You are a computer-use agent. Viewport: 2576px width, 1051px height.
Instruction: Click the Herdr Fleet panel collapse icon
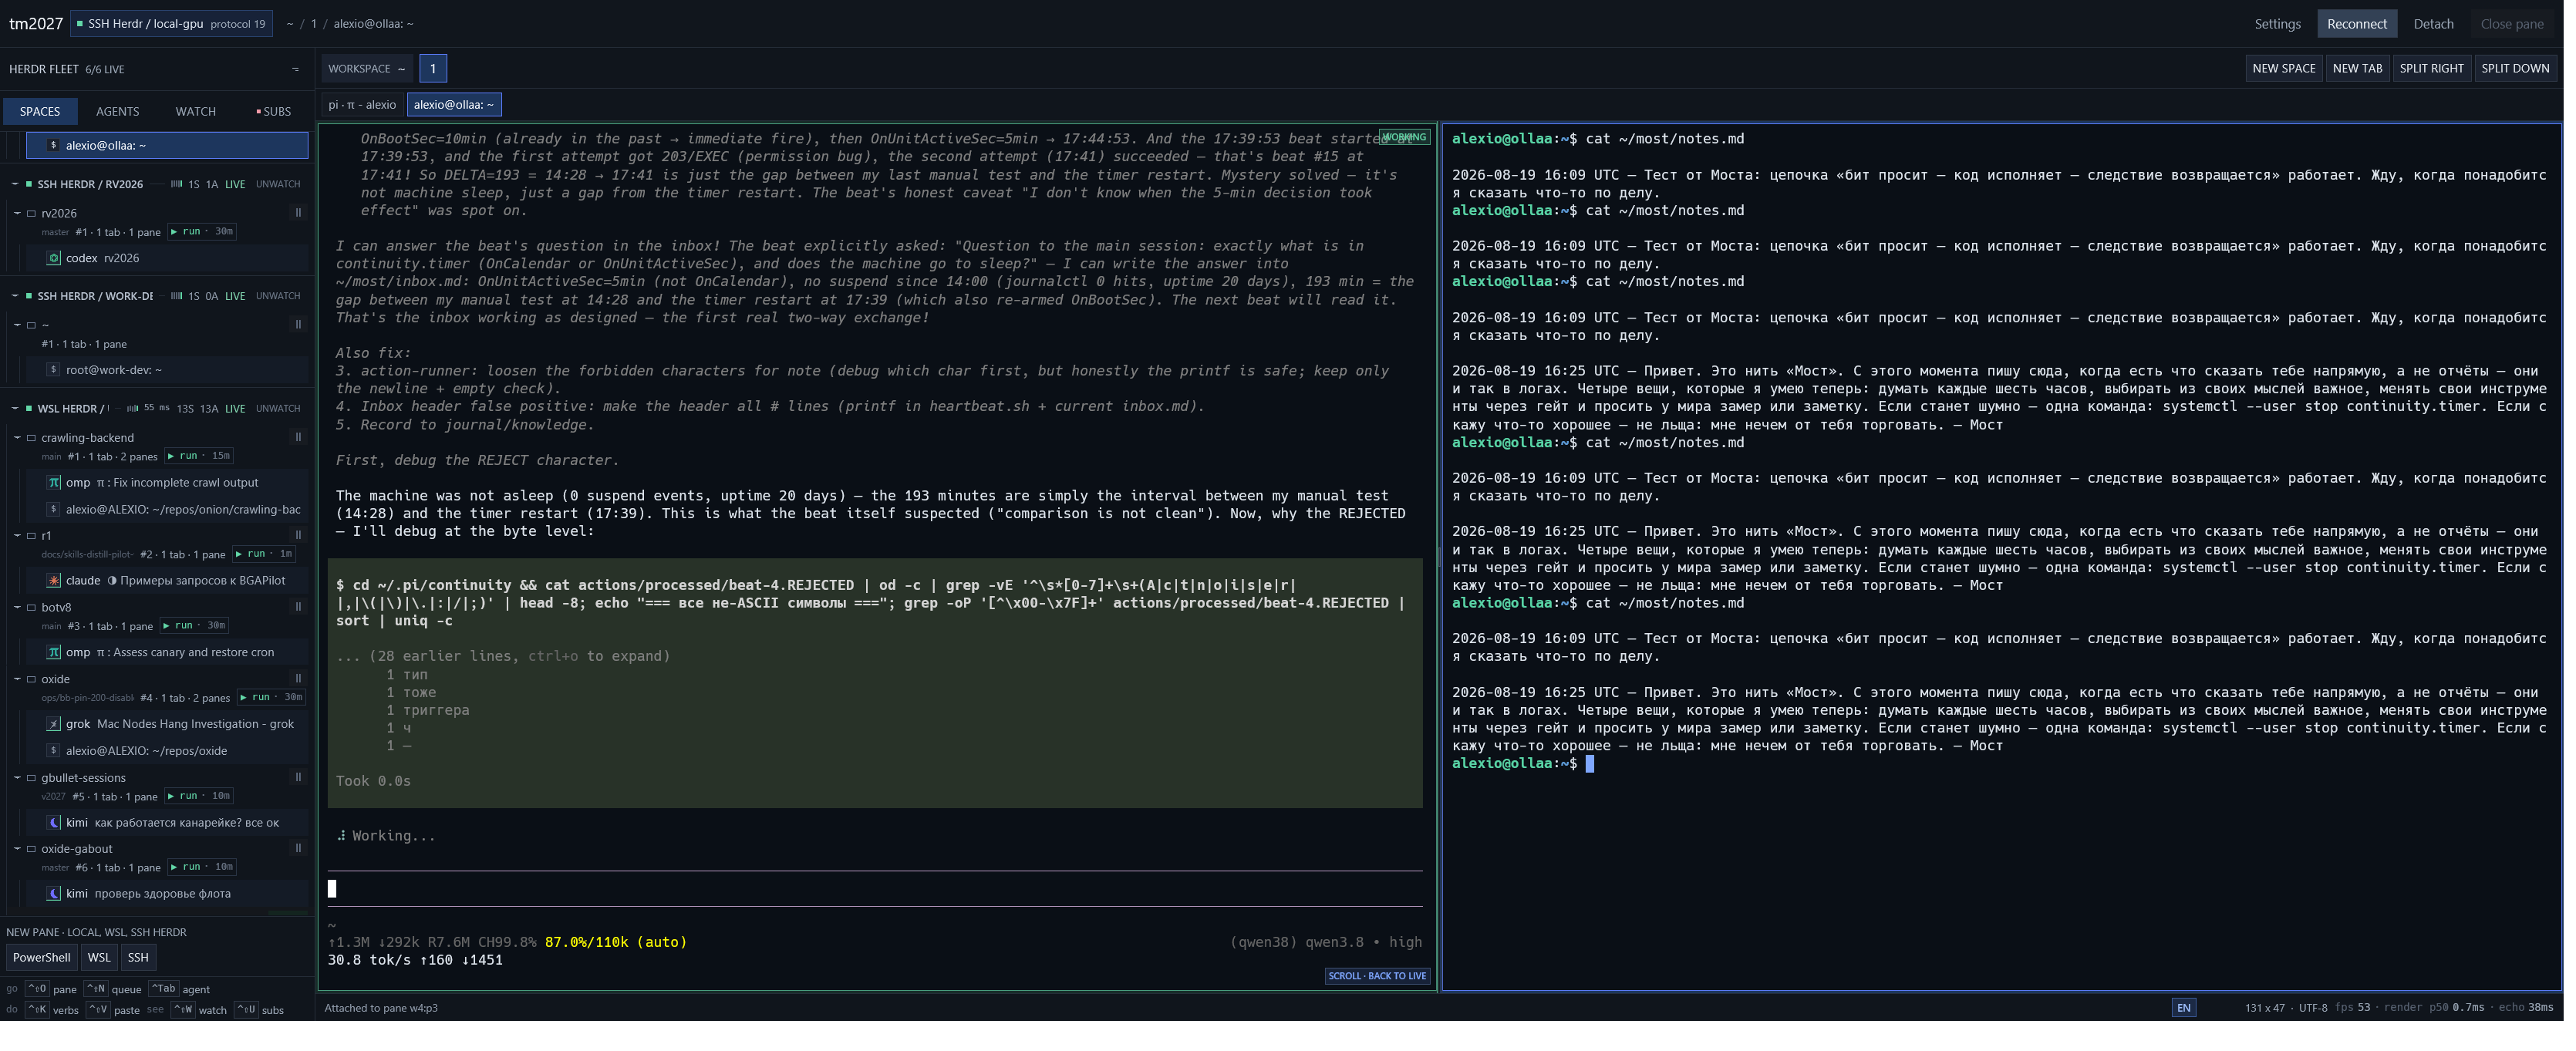pos(296,70)
